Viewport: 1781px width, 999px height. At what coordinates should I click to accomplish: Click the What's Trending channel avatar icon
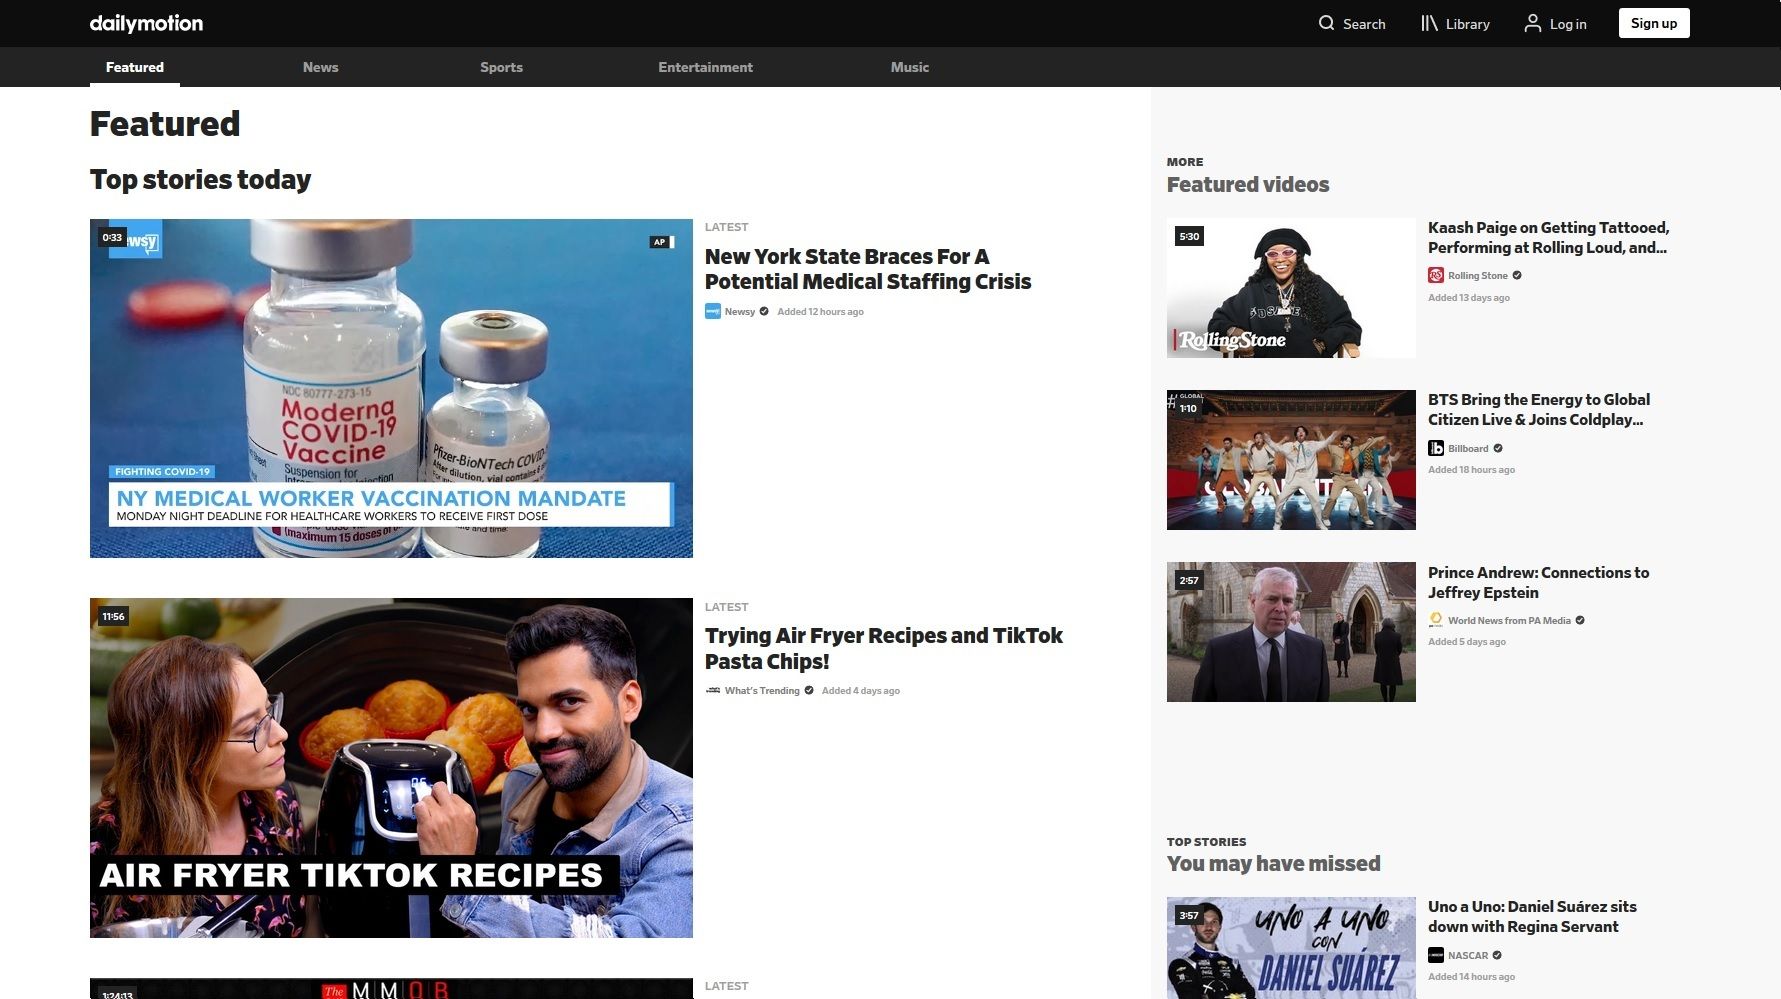click(x=713, y=690)
